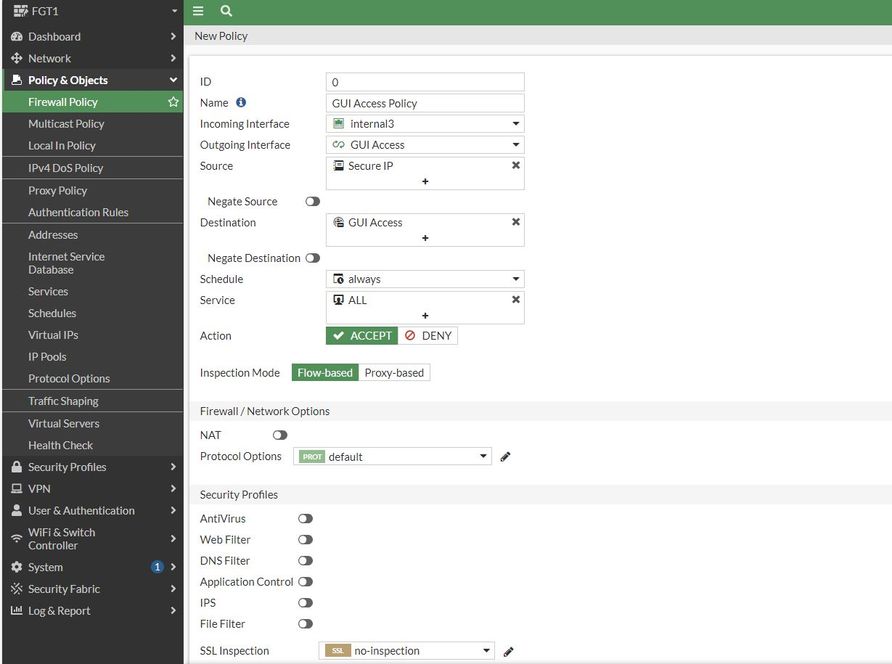Edit SSL Inspection profile with the pencil icon

508,651
